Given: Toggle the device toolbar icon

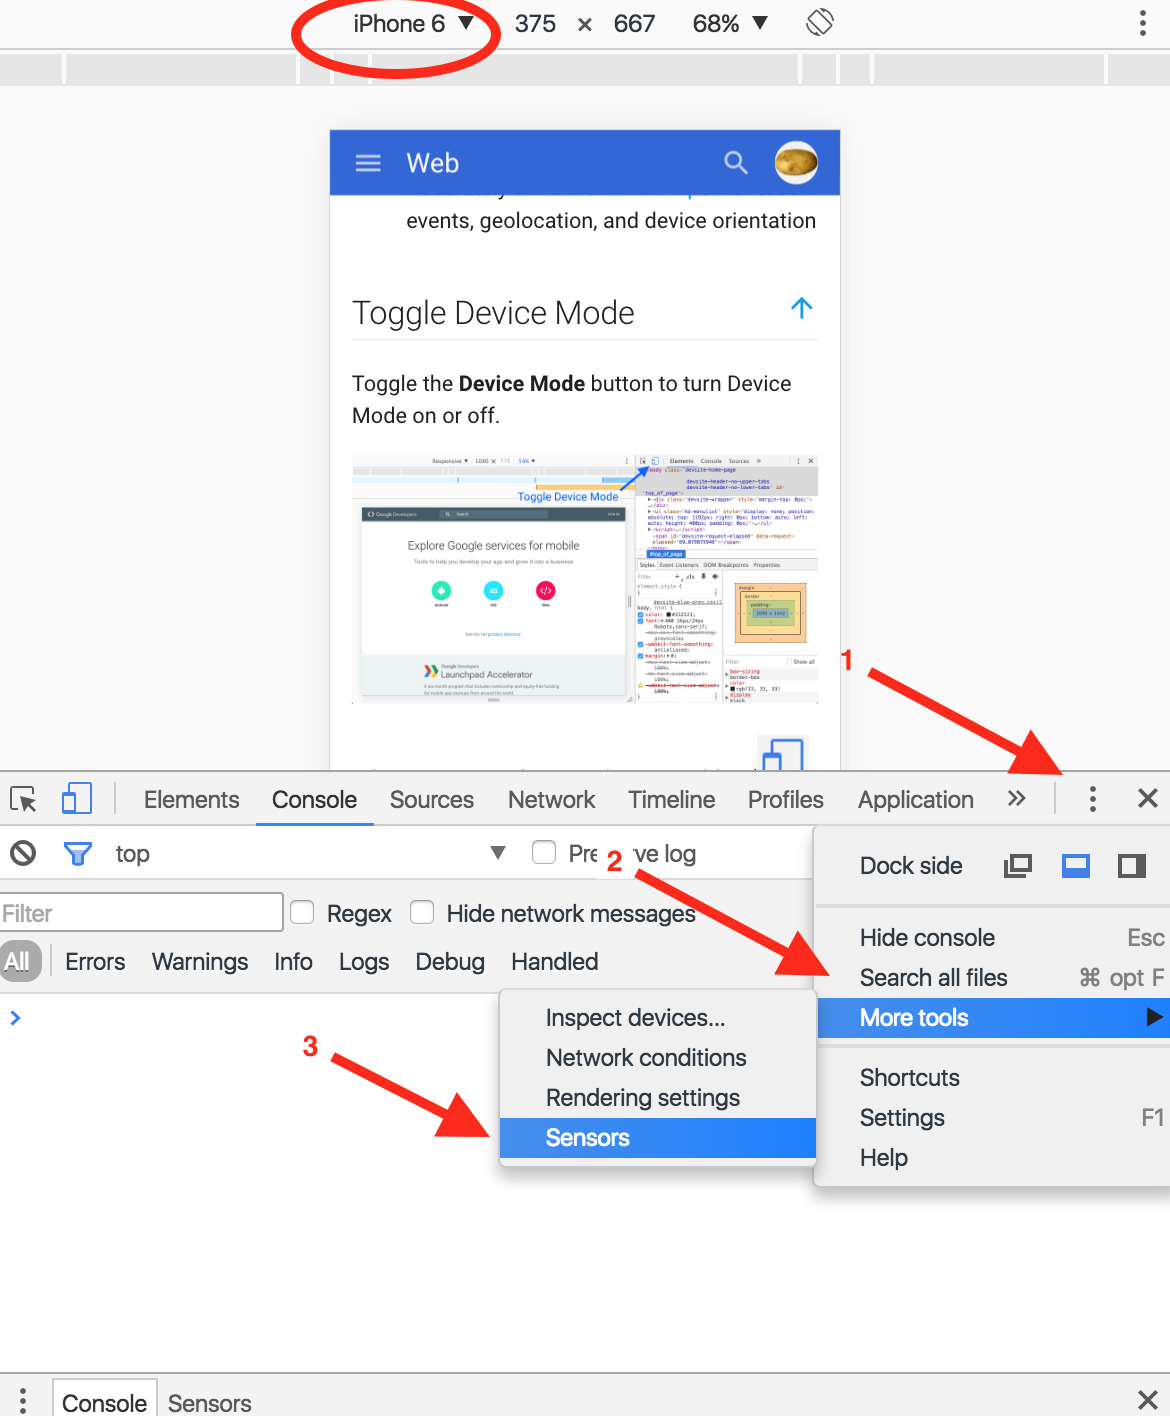Looking at the screenshot, I should click(76, 799).
